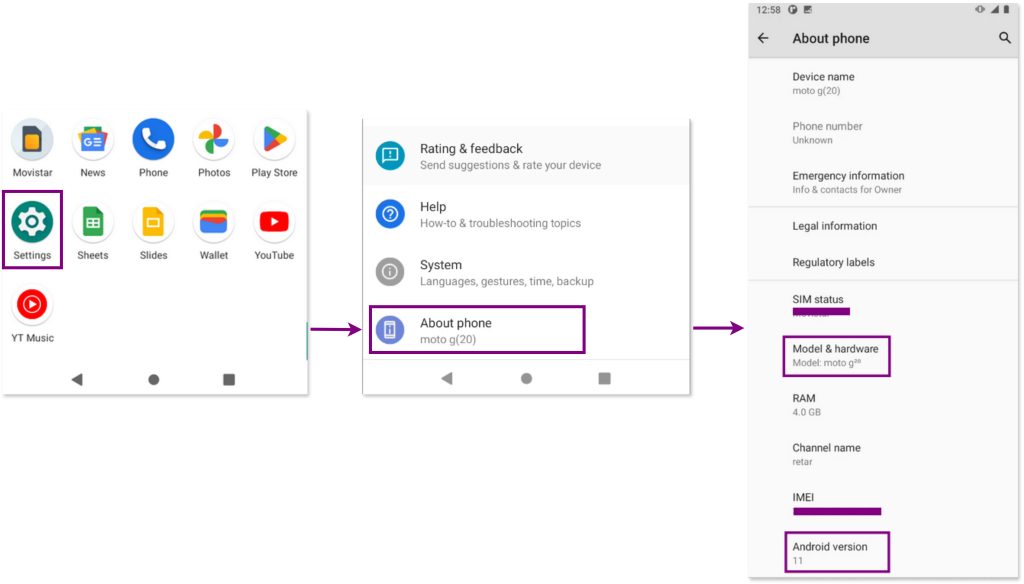Open Google News app
The height and width of the screenshot is (584, 1024).
click(93, 140)
